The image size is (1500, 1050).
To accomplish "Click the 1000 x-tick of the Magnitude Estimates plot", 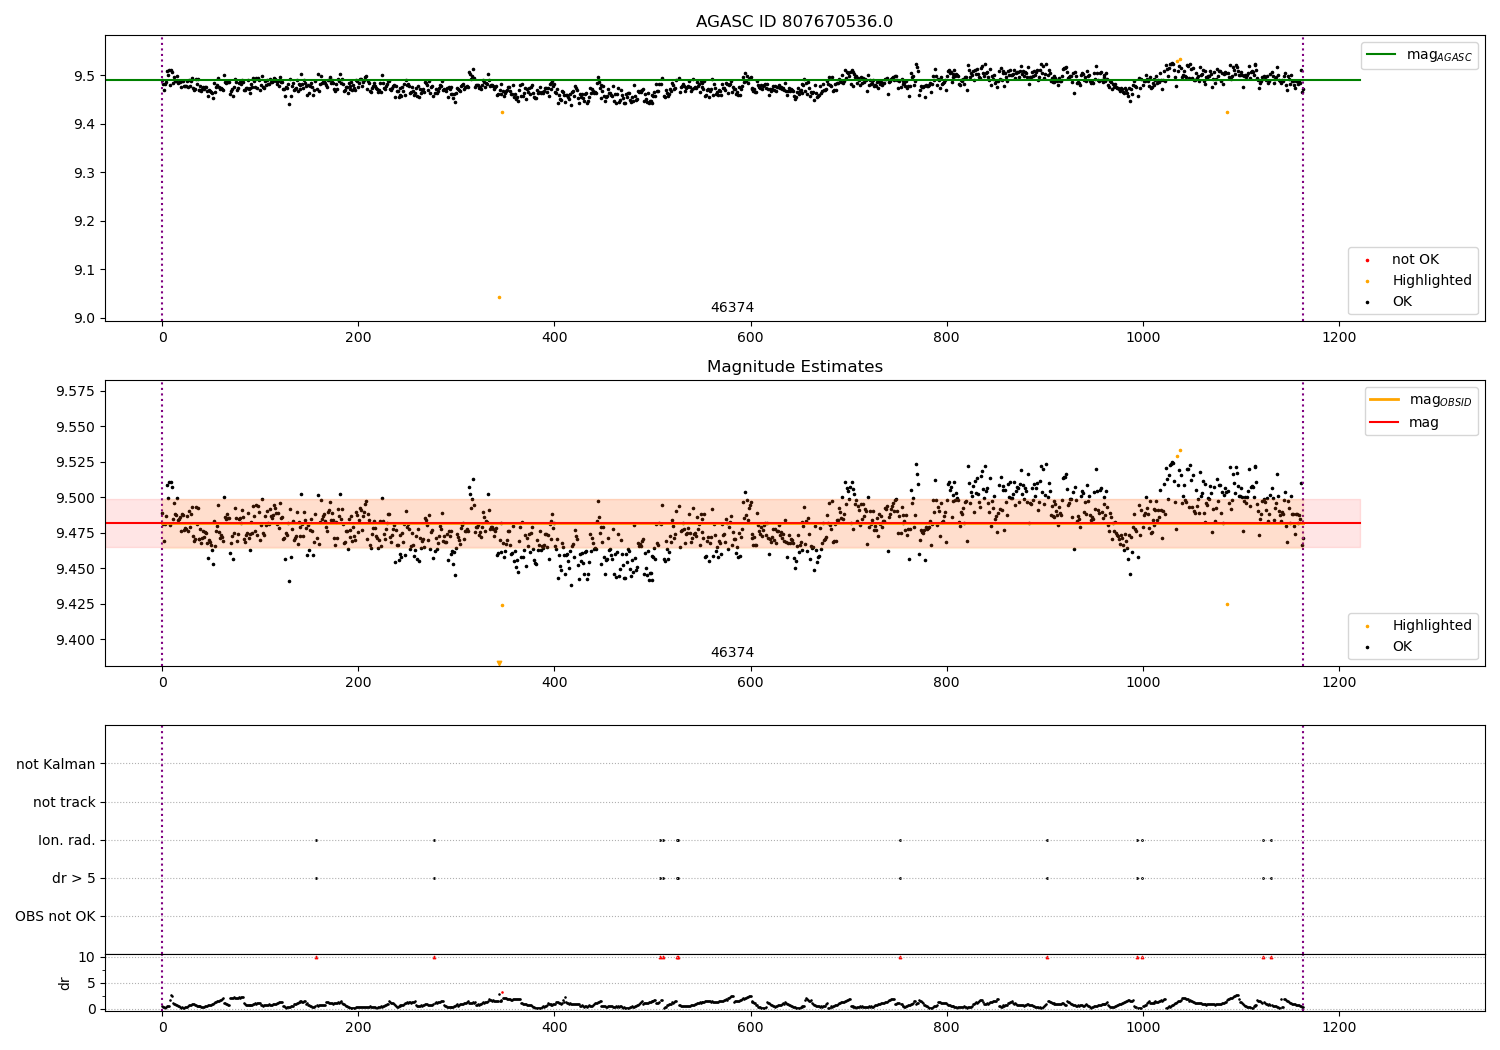I will pos(1143,683).
